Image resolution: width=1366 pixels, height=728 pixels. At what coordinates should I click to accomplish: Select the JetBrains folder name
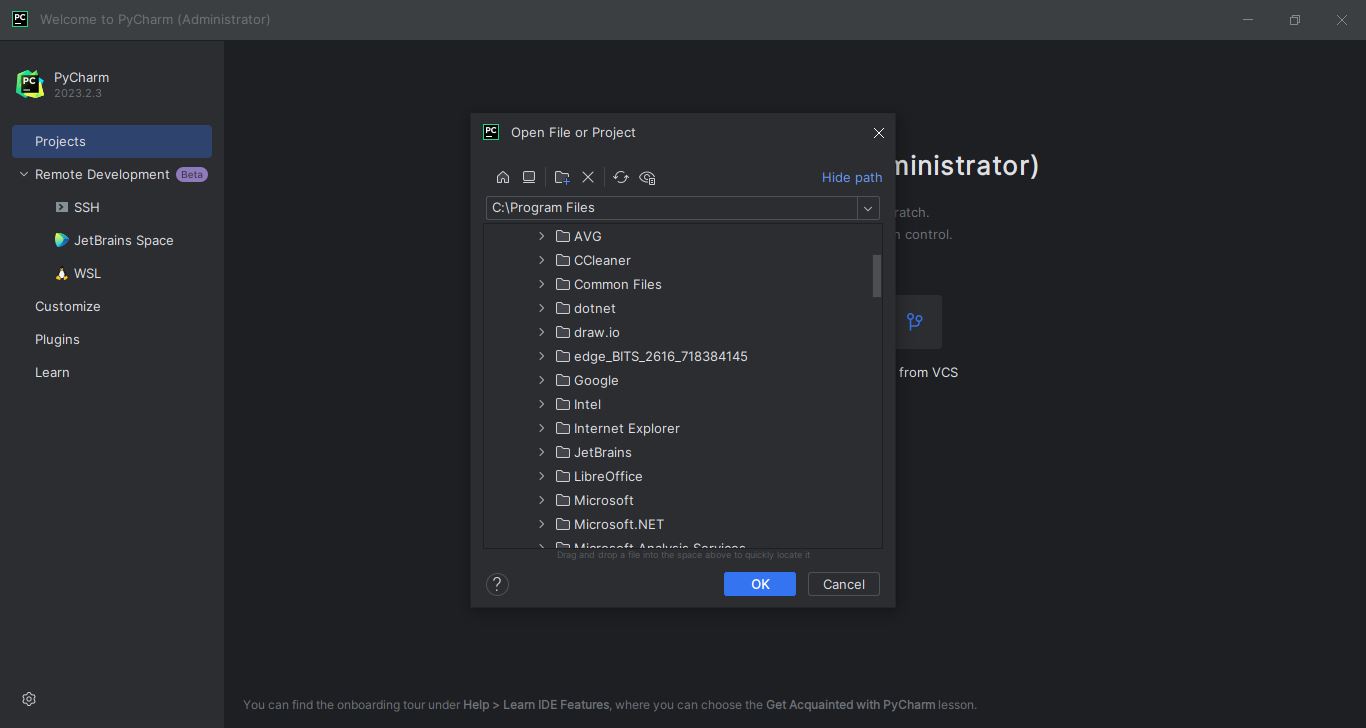click(603, 452)
